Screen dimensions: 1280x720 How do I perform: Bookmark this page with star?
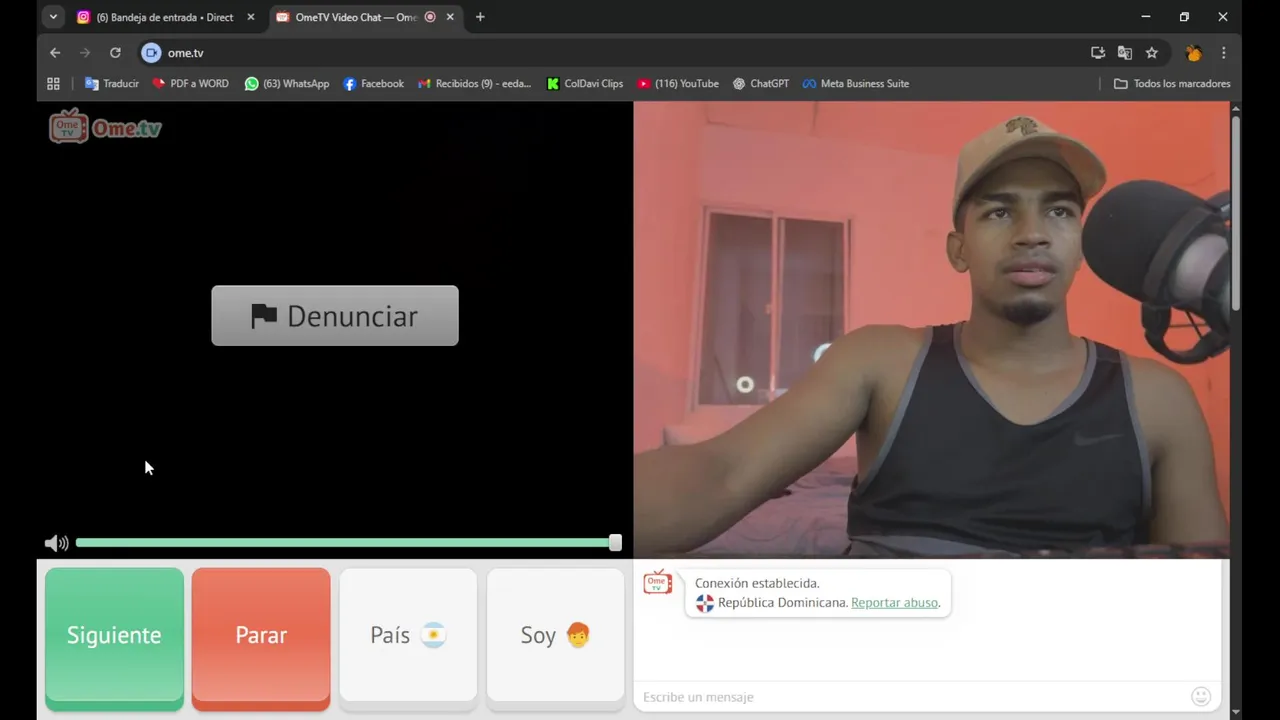[x=1152, y=53]
